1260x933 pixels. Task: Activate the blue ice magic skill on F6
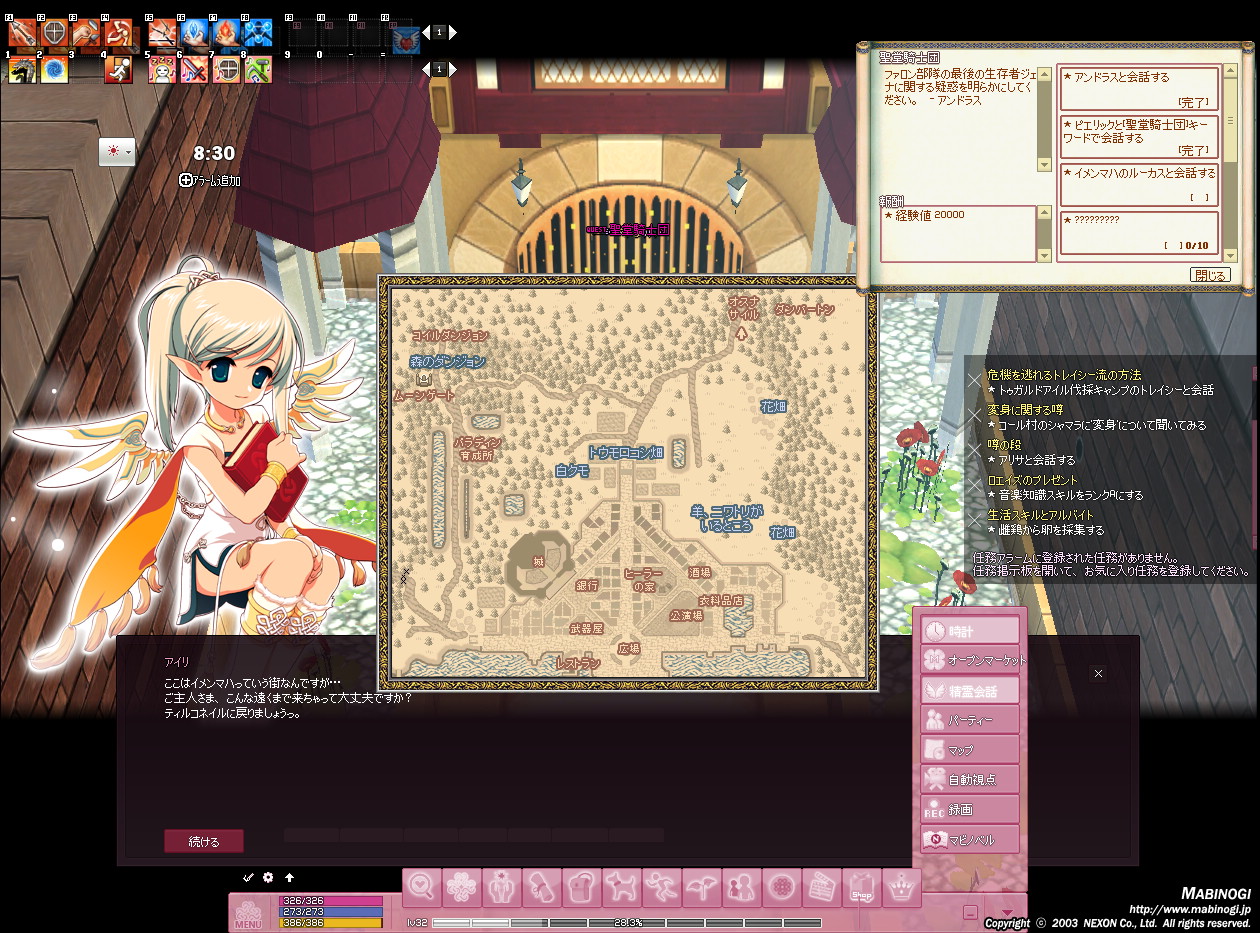click(x=194, y=33)
